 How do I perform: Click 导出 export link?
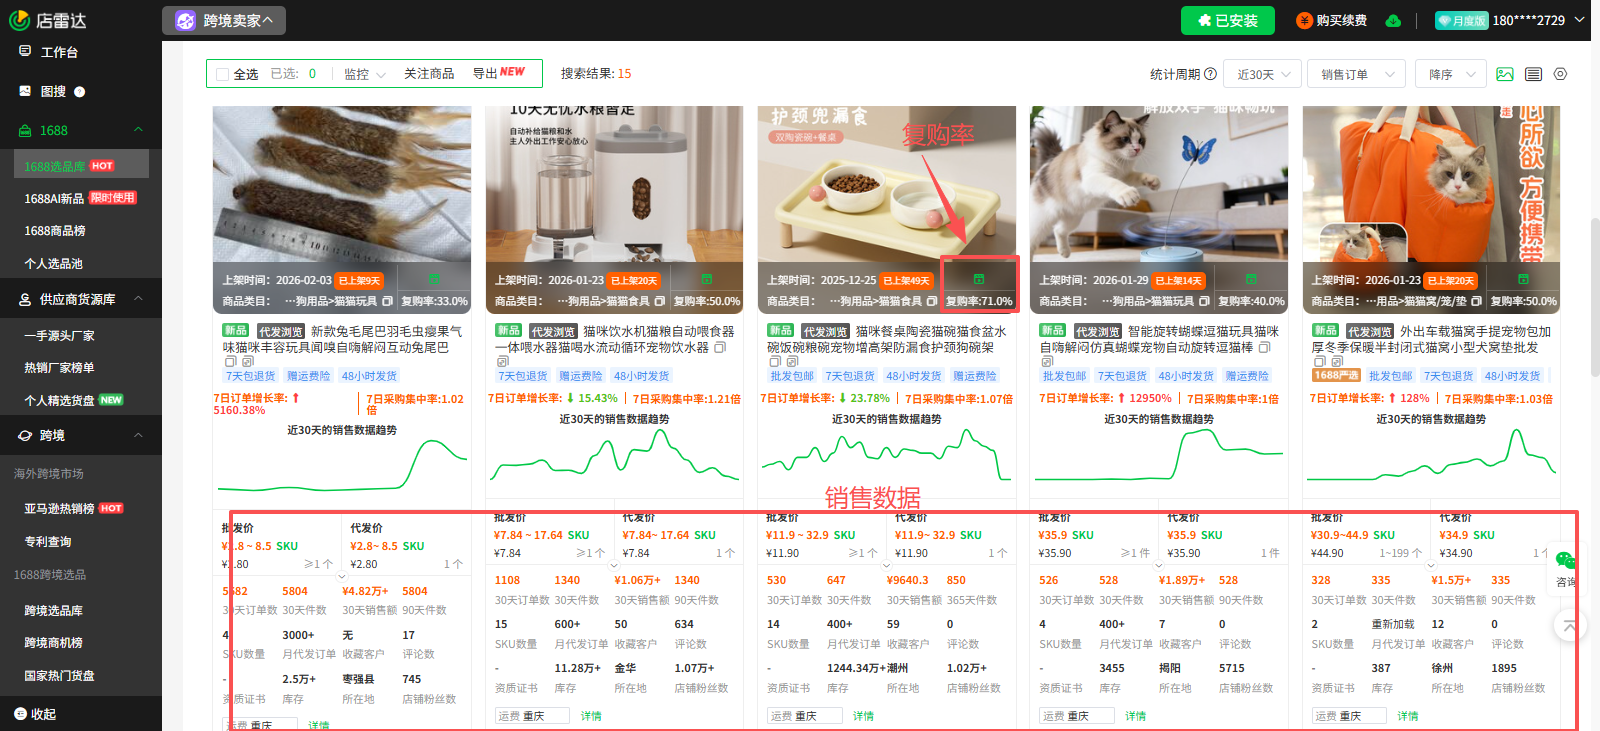[497, 73]
